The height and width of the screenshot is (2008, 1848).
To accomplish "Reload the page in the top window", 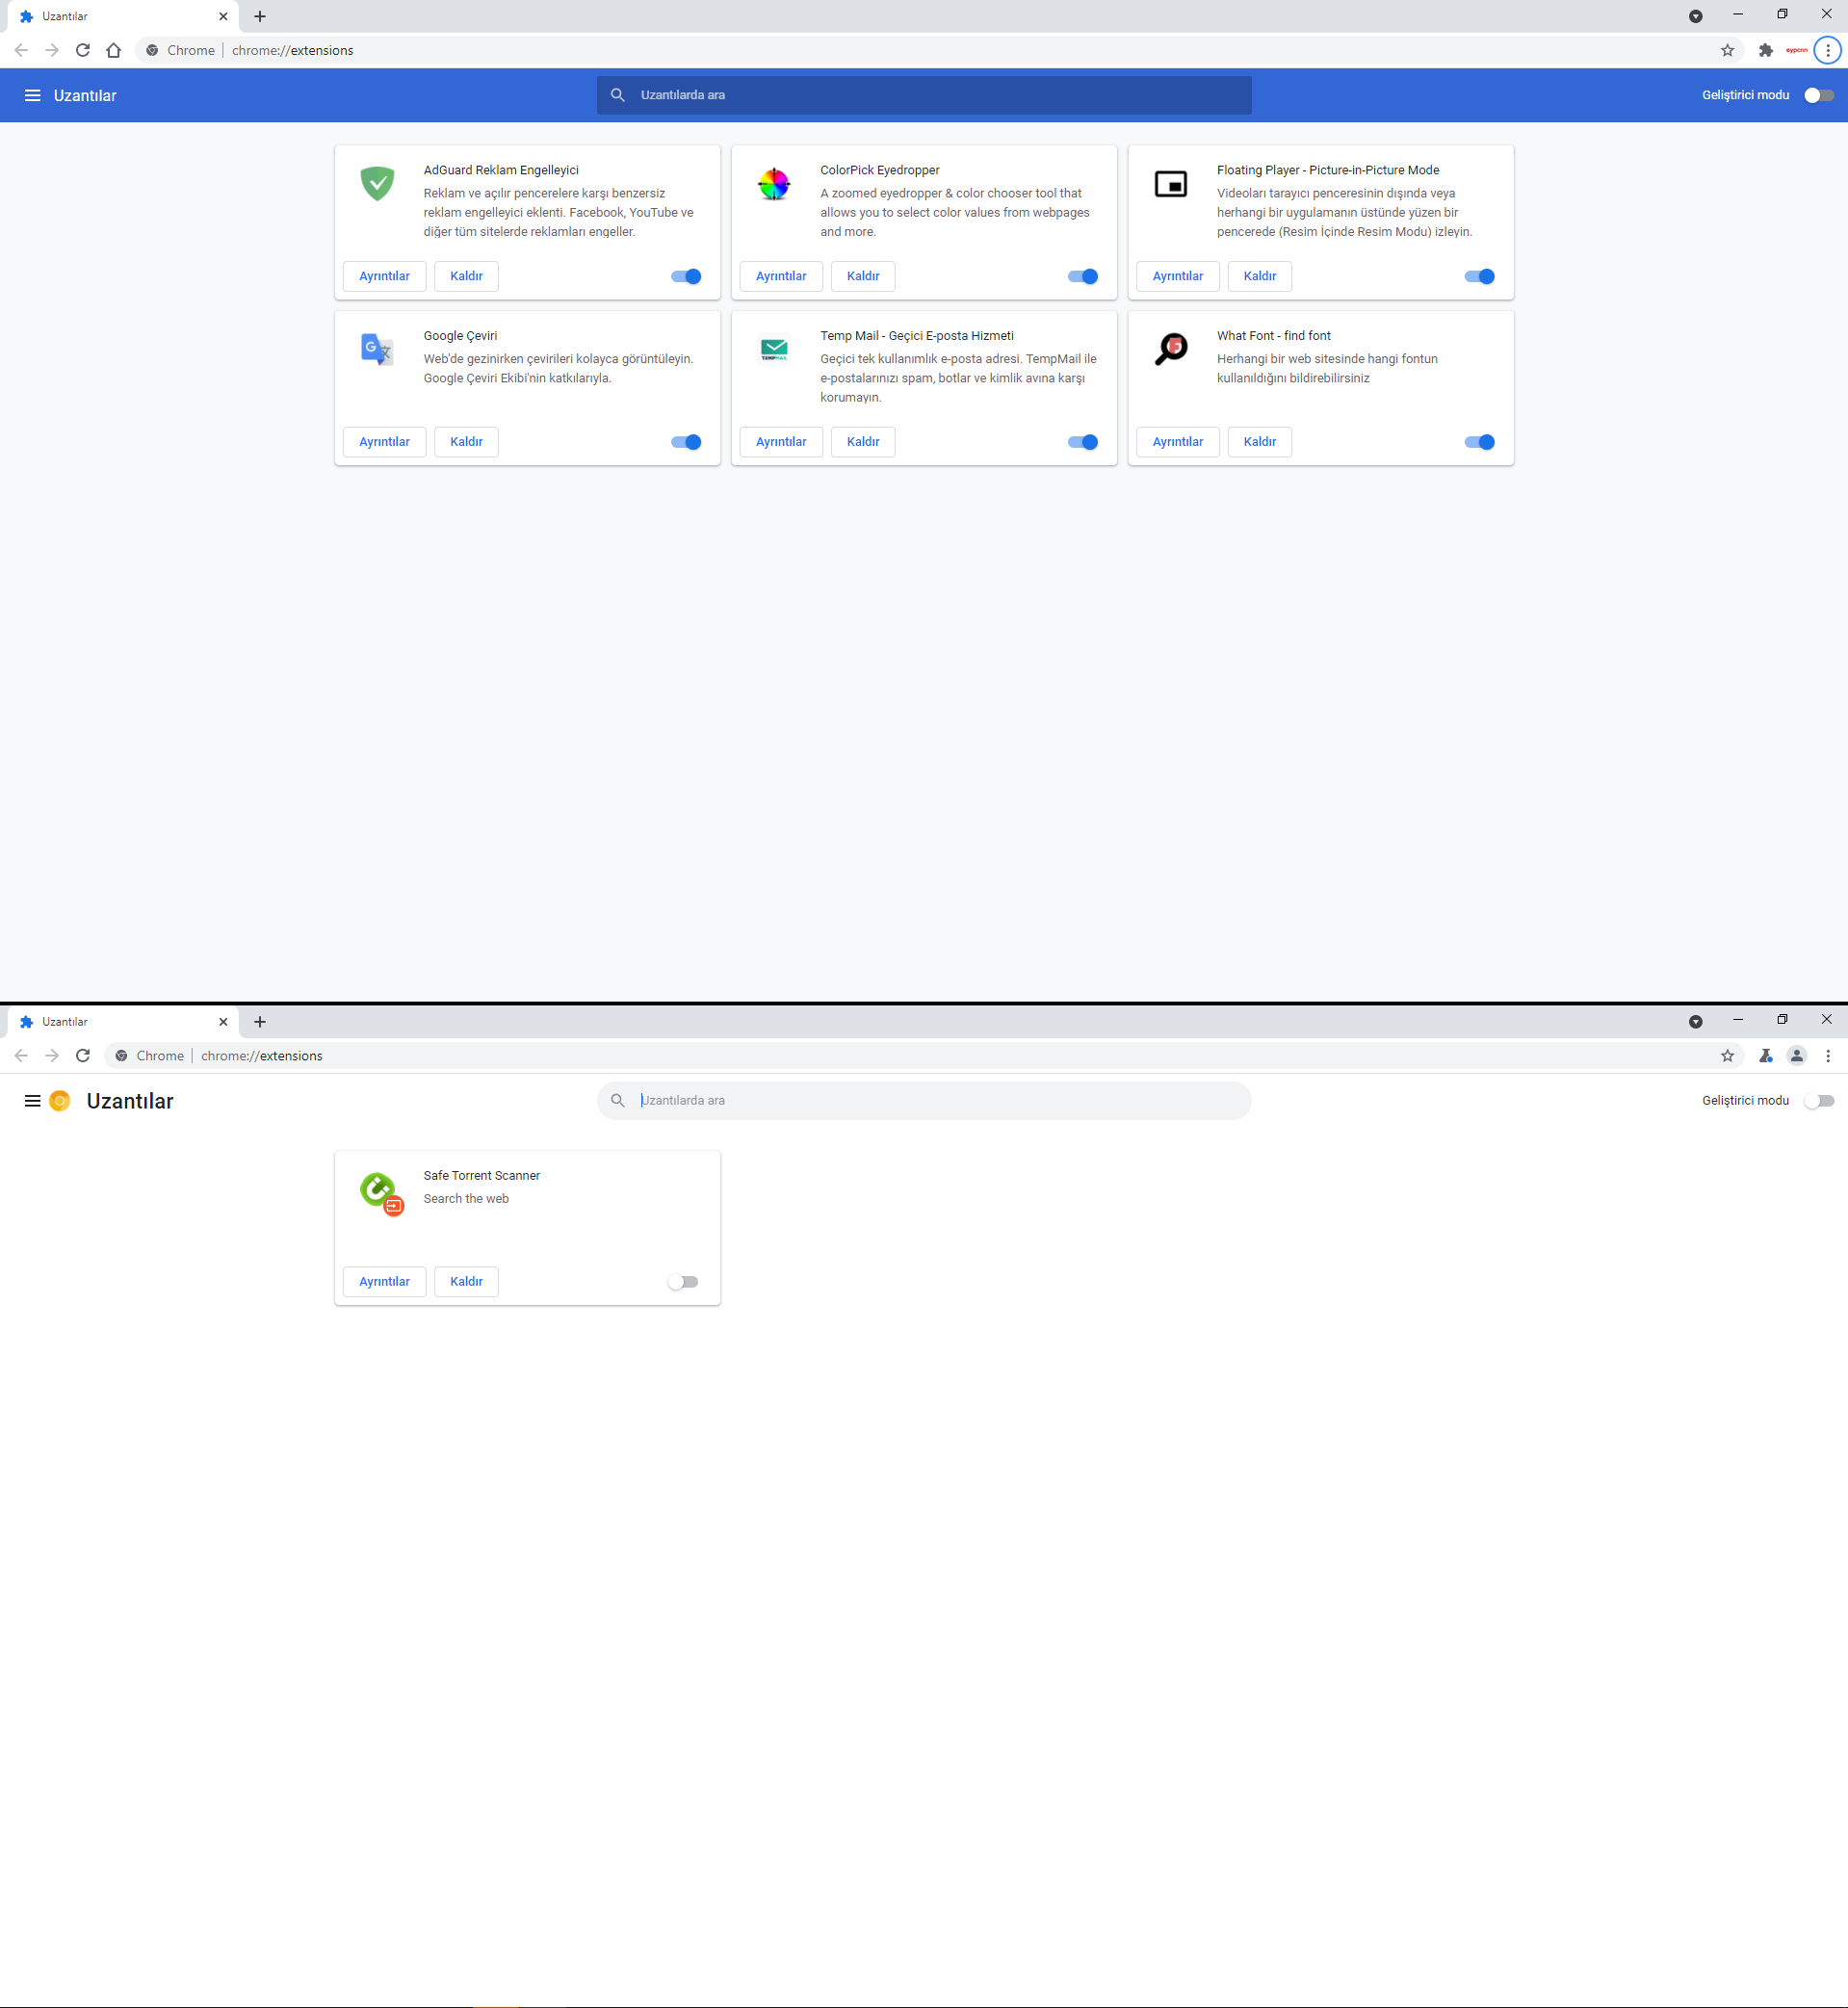I will [83, 50].
